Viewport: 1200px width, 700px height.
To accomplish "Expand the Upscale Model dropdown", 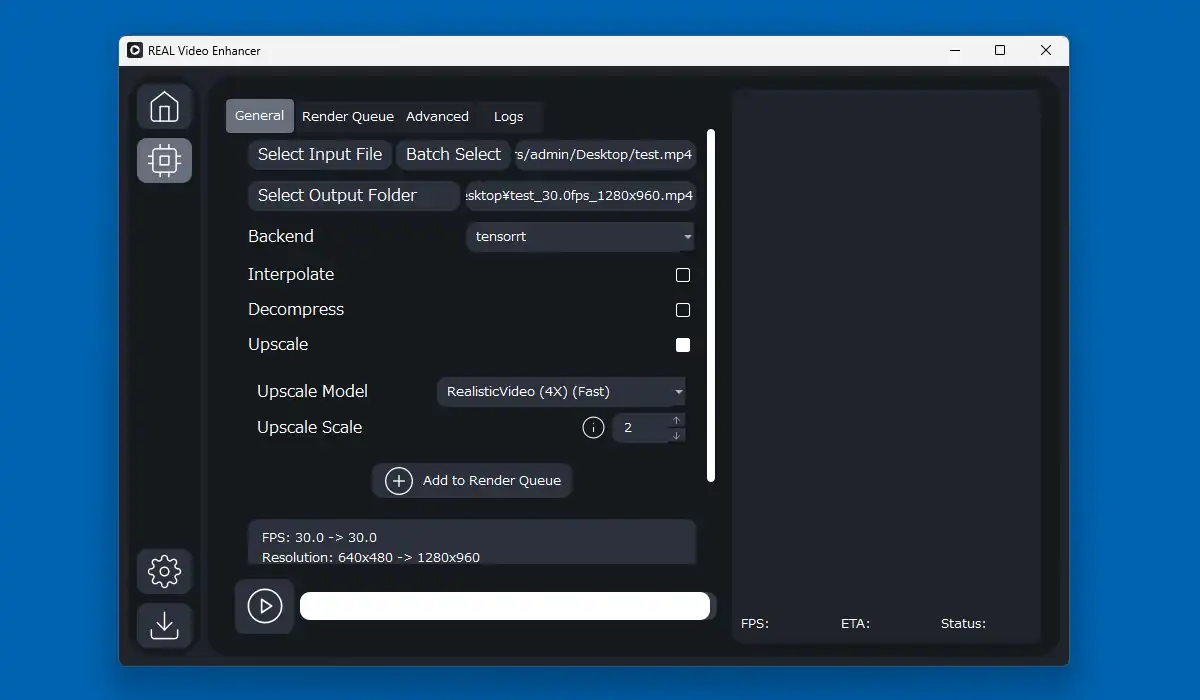I will pyautogui.click(x=561, y=392).
